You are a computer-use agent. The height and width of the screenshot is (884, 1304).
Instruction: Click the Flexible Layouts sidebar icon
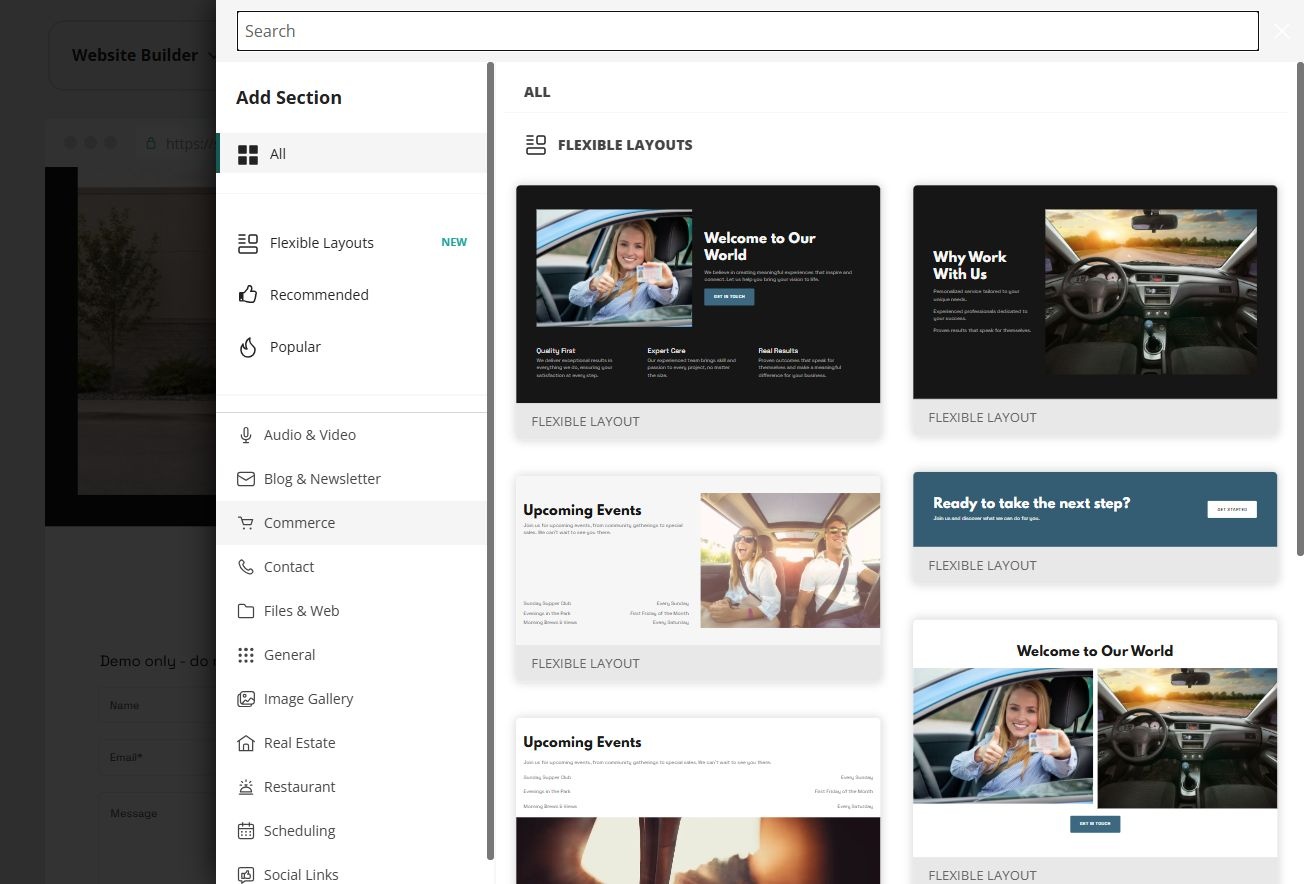click(x=247, y=243)
